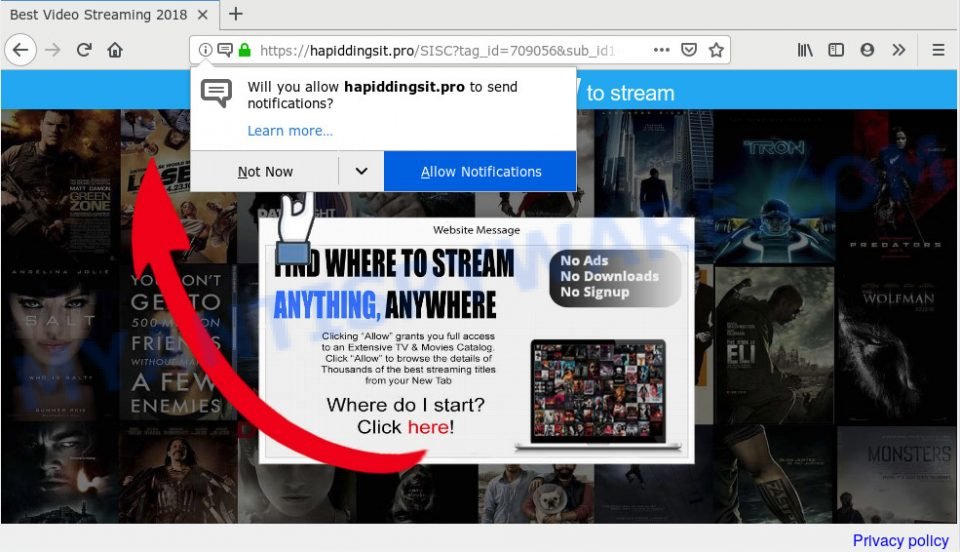Click the 'Website Message' title text
The width and height of the screenshot is (960, 552).
click(x=476, y=230)
